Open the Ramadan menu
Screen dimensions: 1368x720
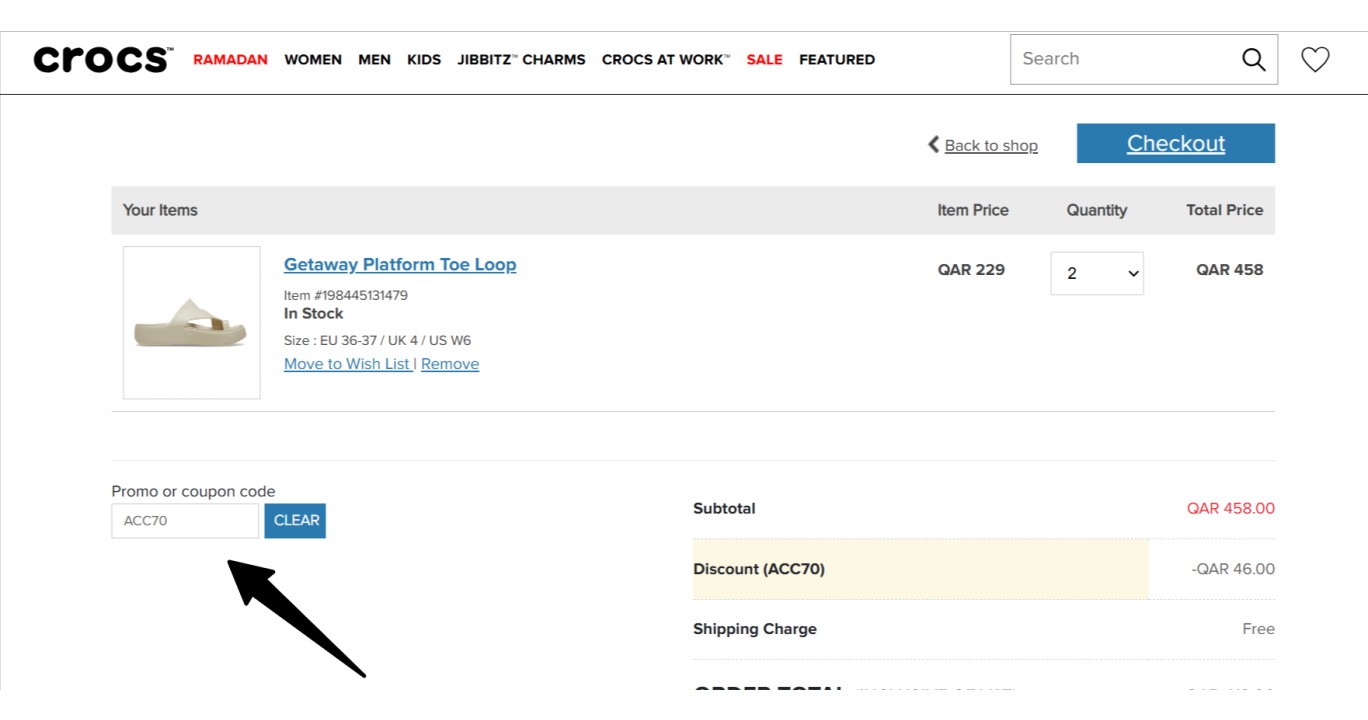(x=231, y=59)
